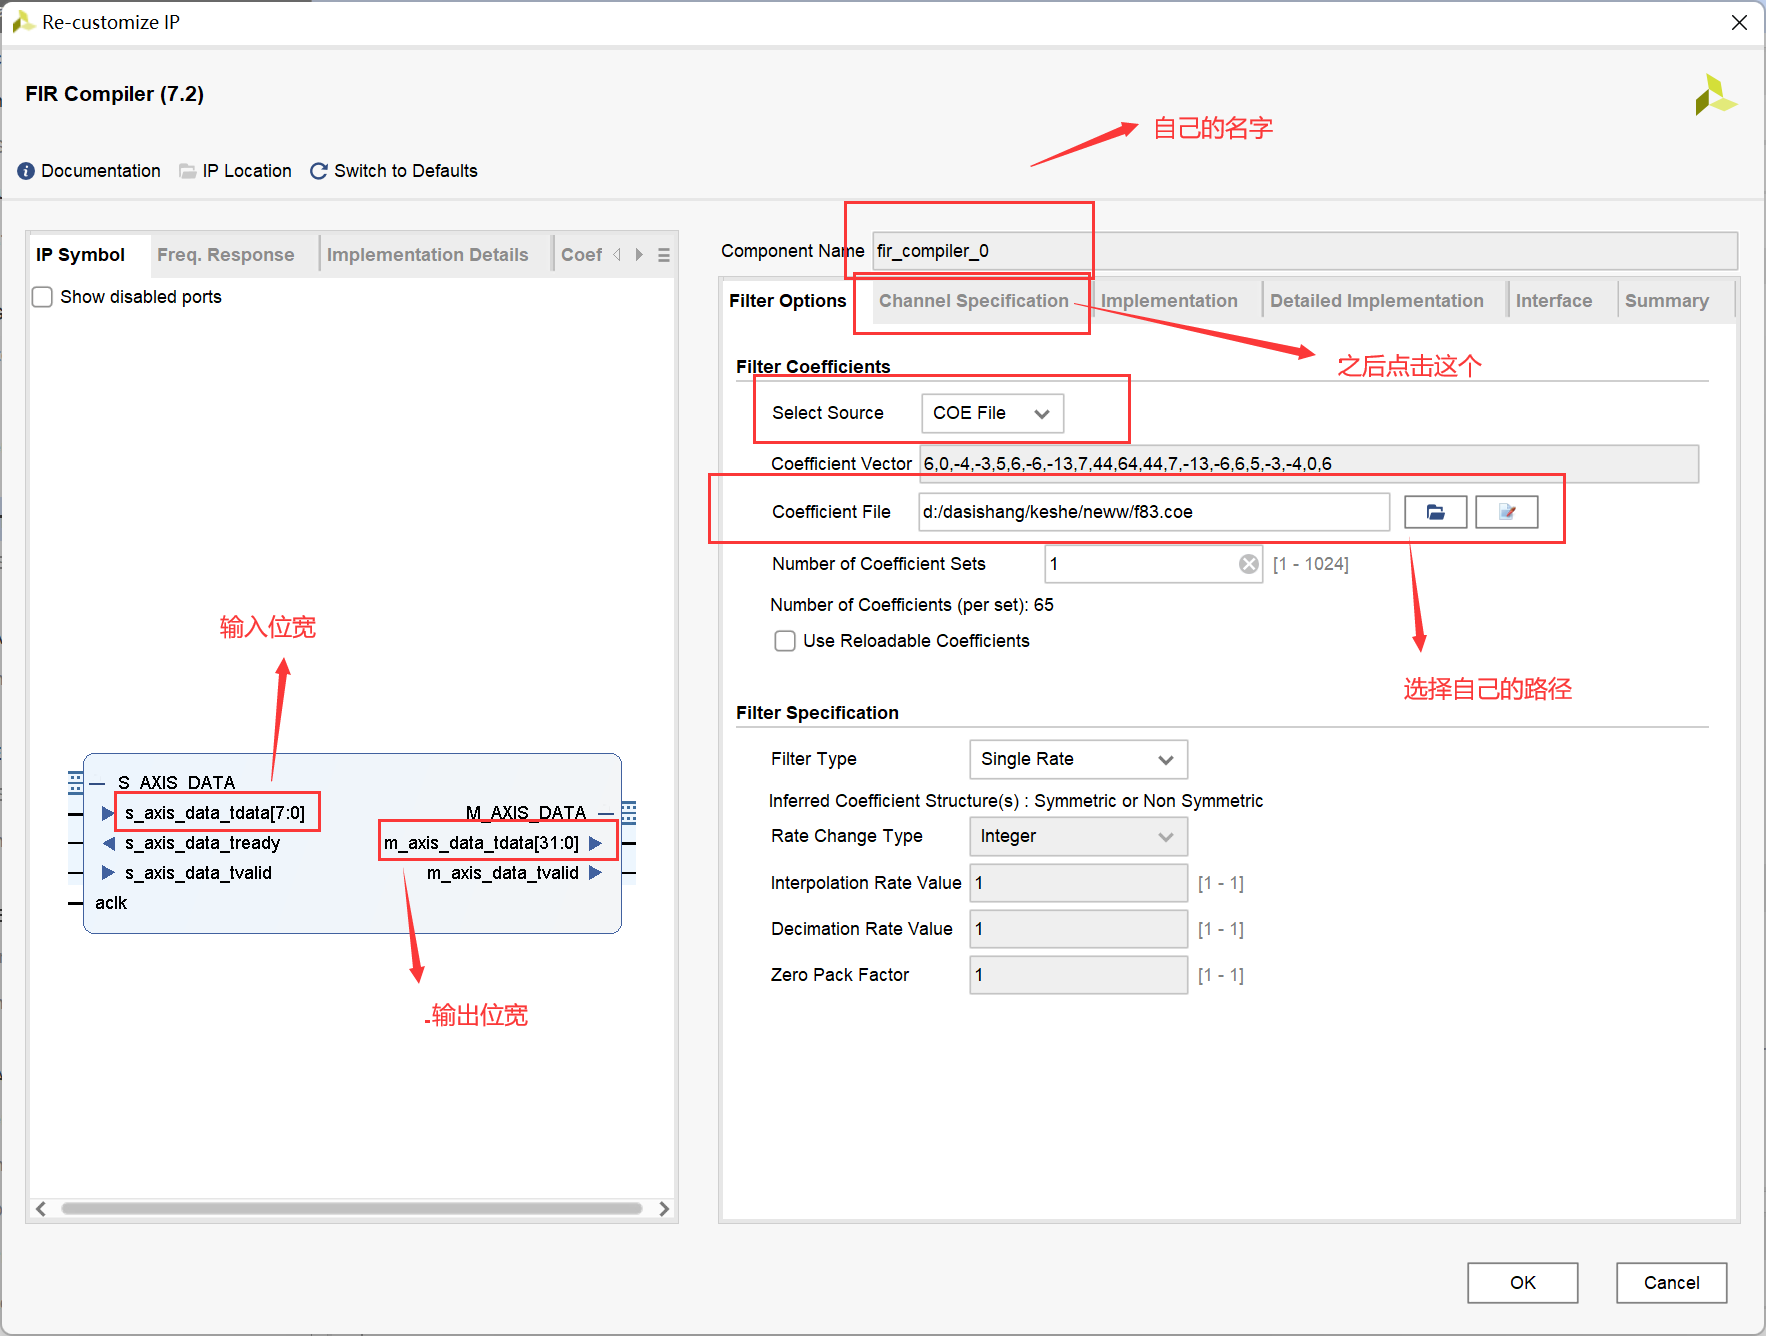
Task: Click the left panel horizontal scrollbar thumb
Action: tap(351, 1209)
